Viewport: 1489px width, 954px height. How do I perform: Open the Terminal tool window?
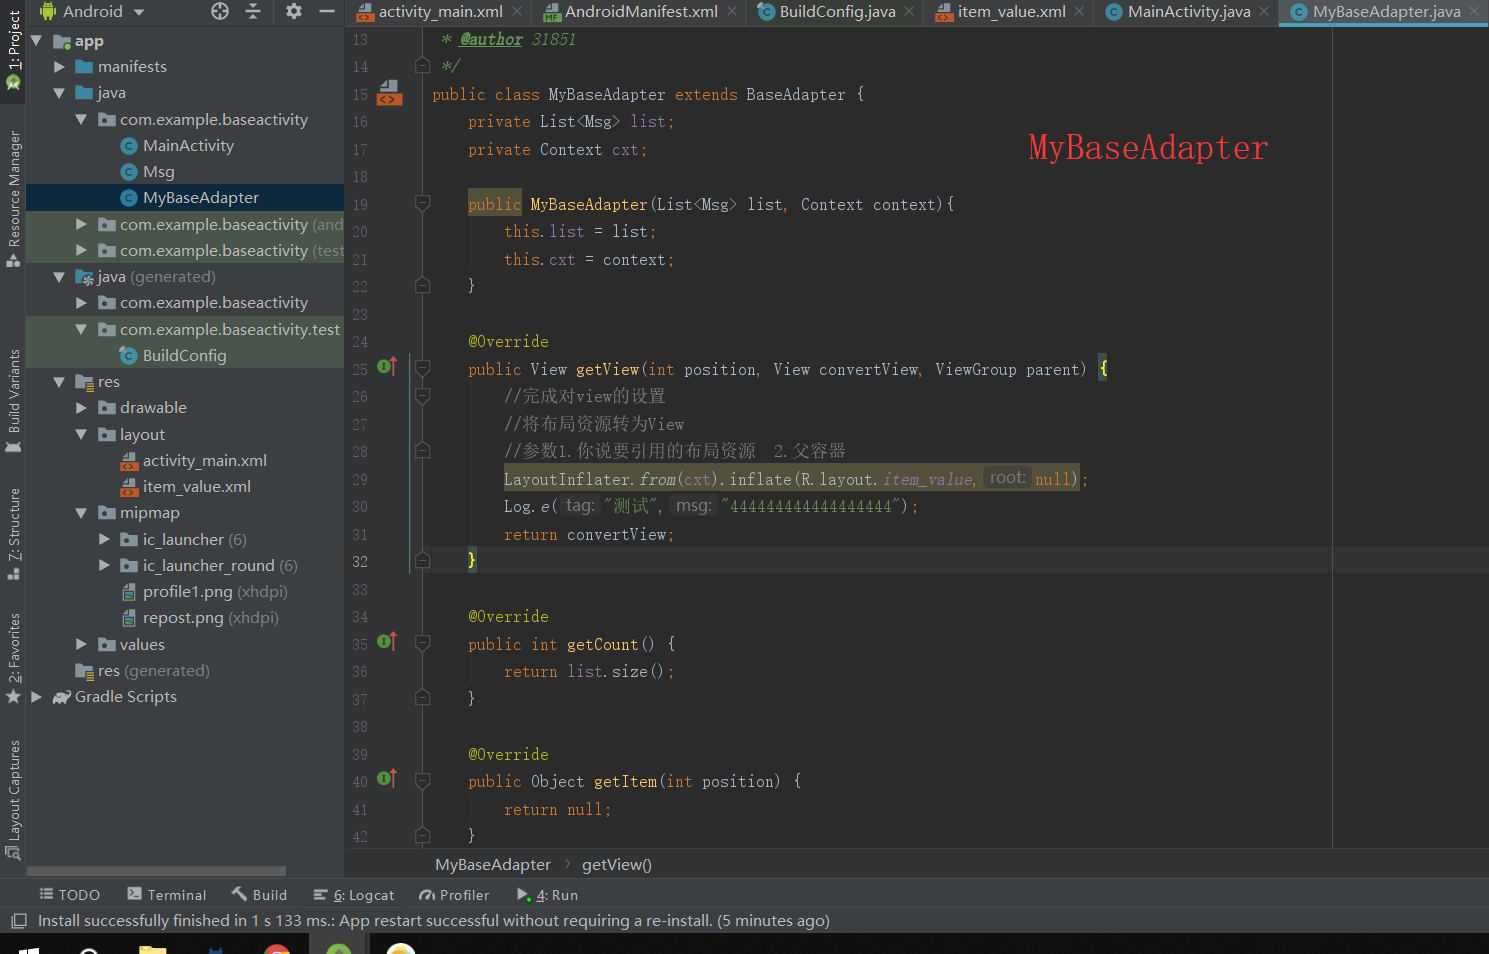pos(167,895)
